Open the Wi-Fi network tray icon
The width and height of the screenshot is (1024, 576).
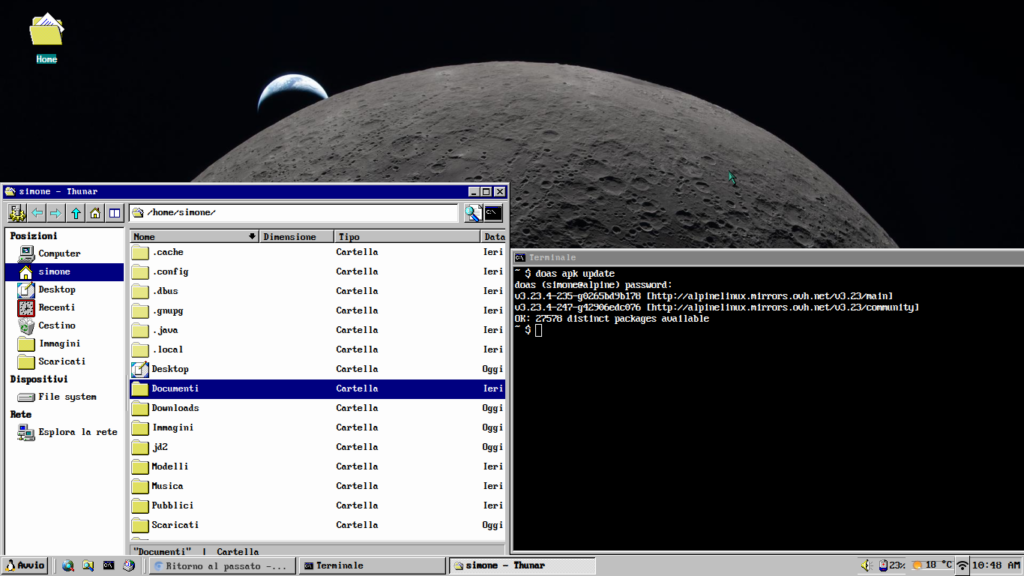963,566
